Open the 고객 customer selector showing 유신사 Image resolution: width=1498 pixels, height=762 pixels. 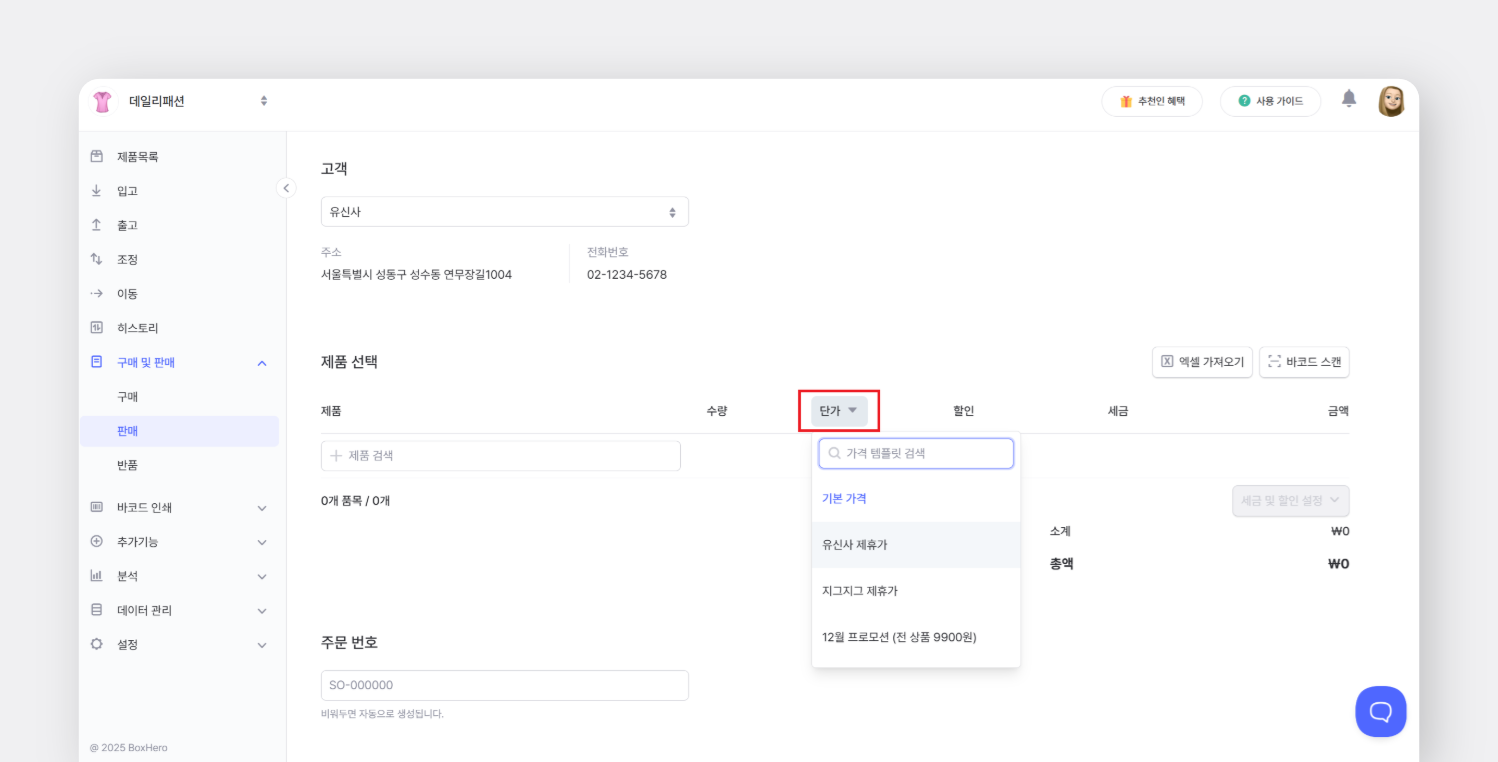[504, 211]
